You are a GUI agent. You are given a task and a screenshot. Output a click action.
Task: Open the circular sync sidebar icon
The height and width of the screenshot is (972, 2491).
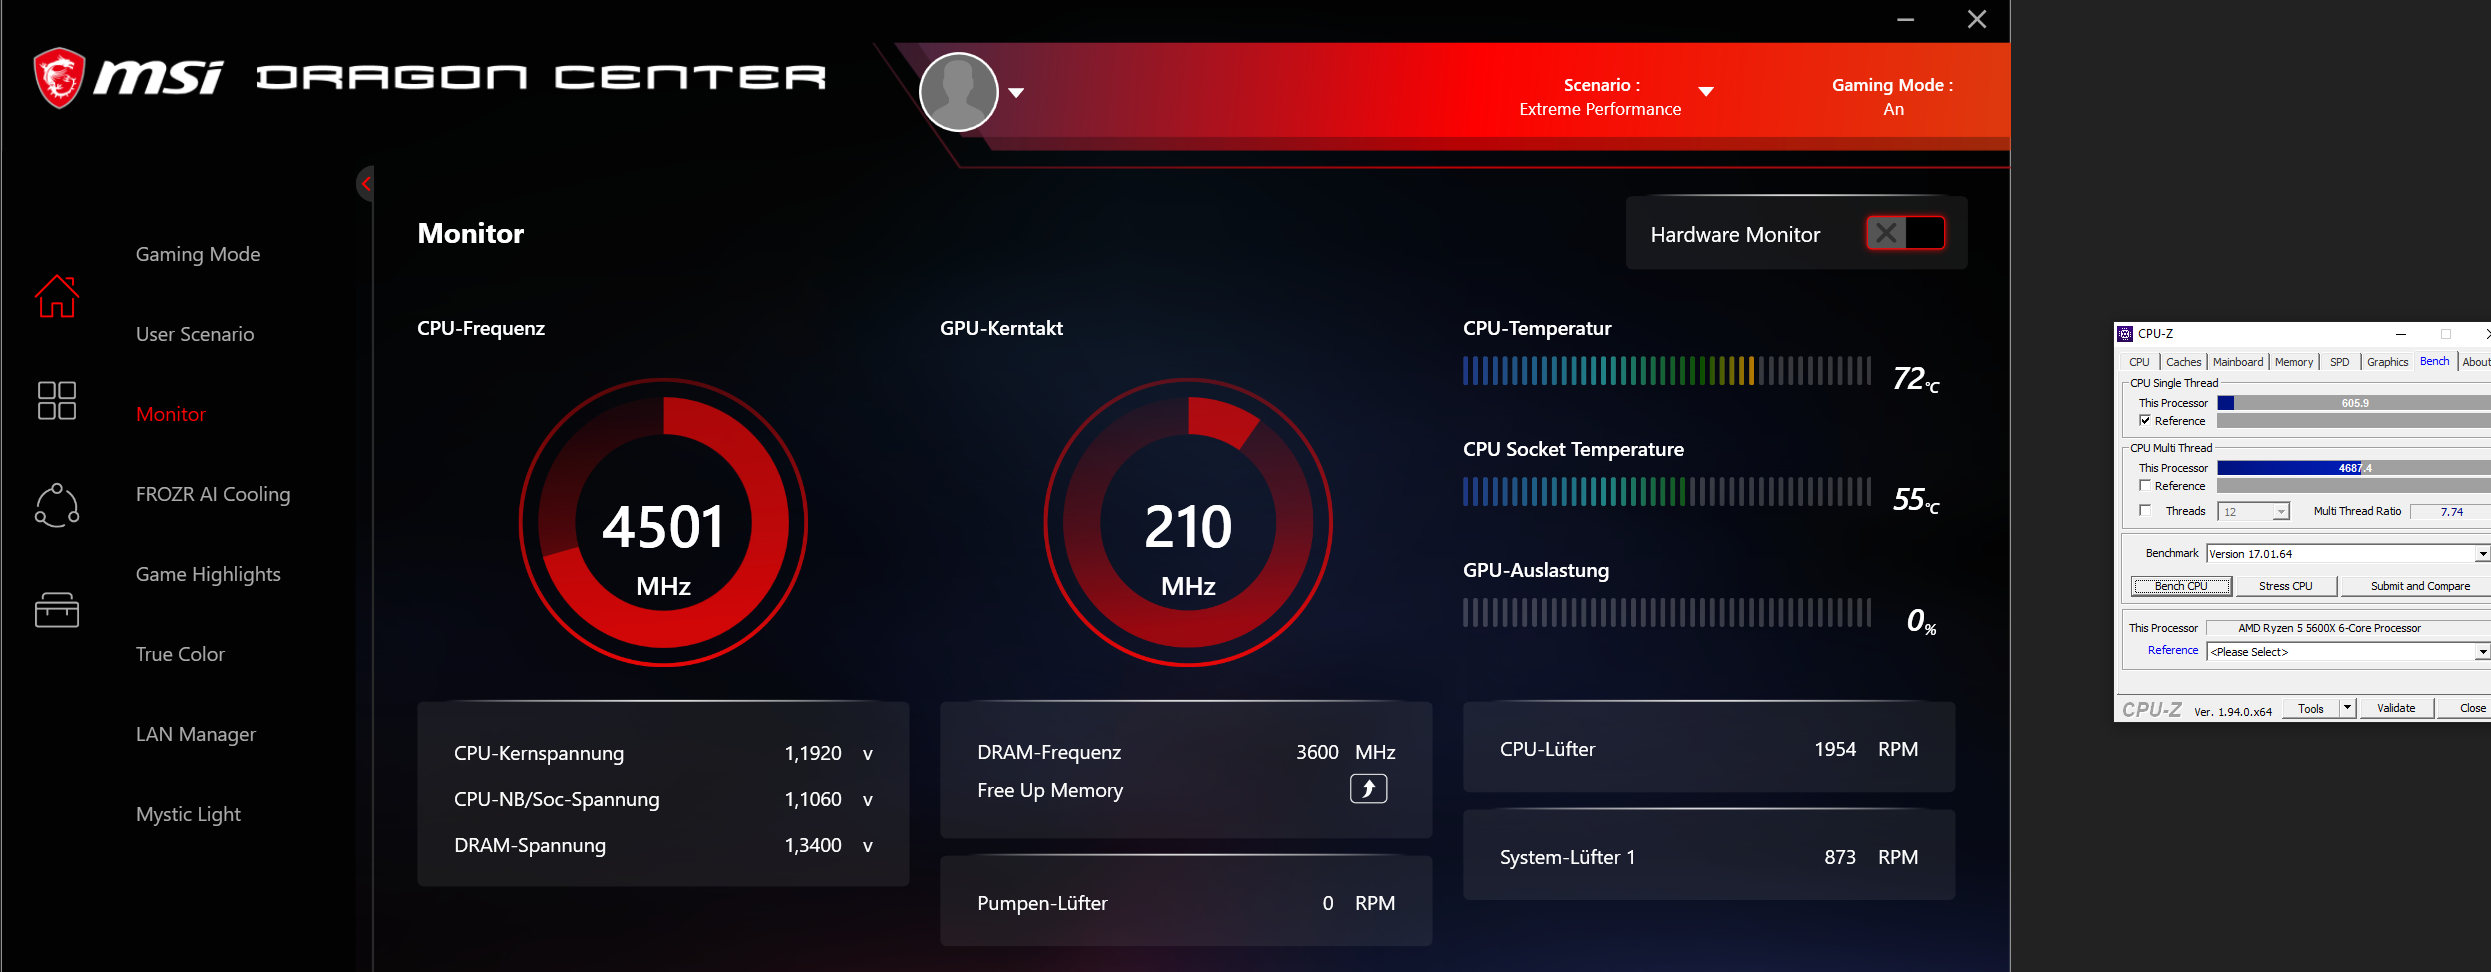[57, 505]
